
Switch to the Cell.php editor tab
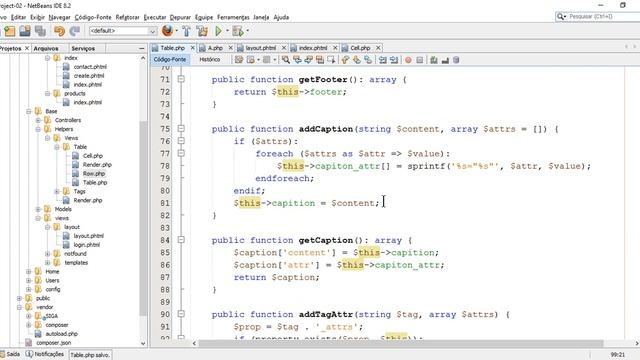[x=360, y=48]
